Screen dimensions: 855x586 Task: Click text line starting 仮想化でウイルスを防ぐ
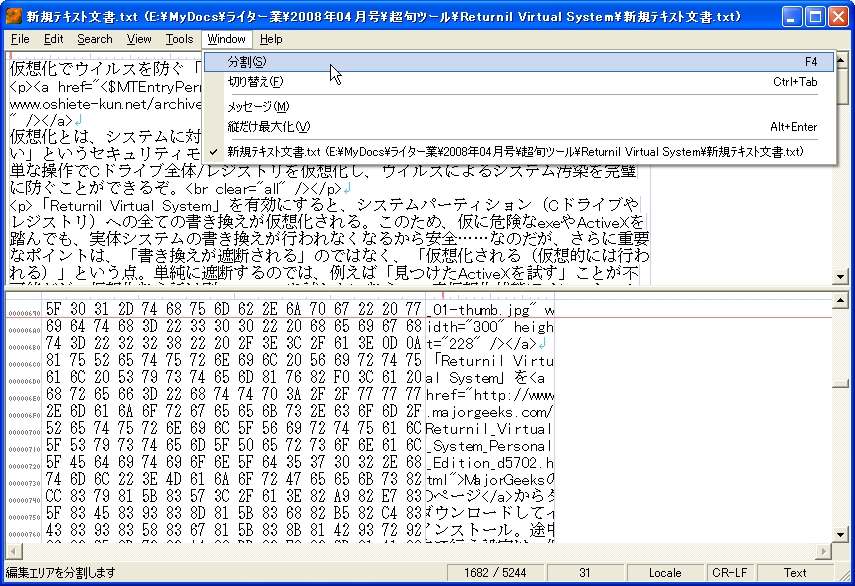pos(106,69)
